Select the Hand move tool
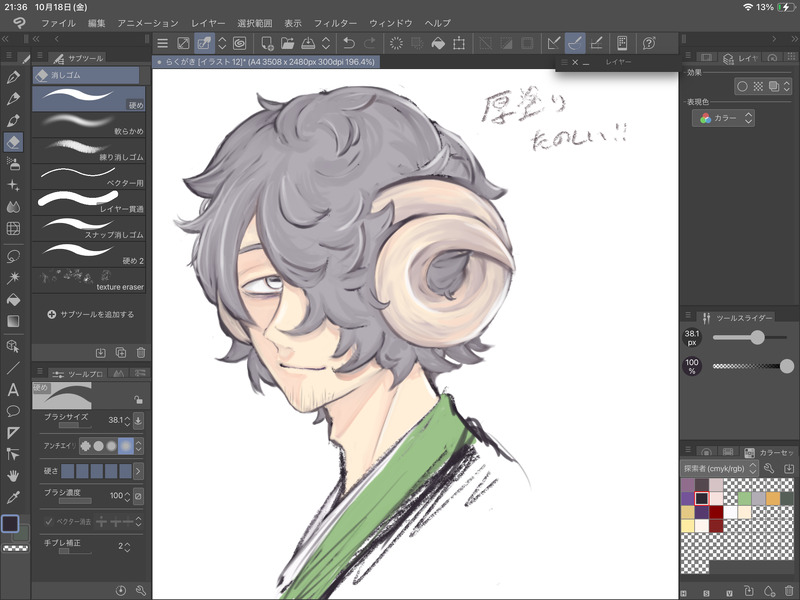Viewport: 800px width, 600px height. (13, 476)
